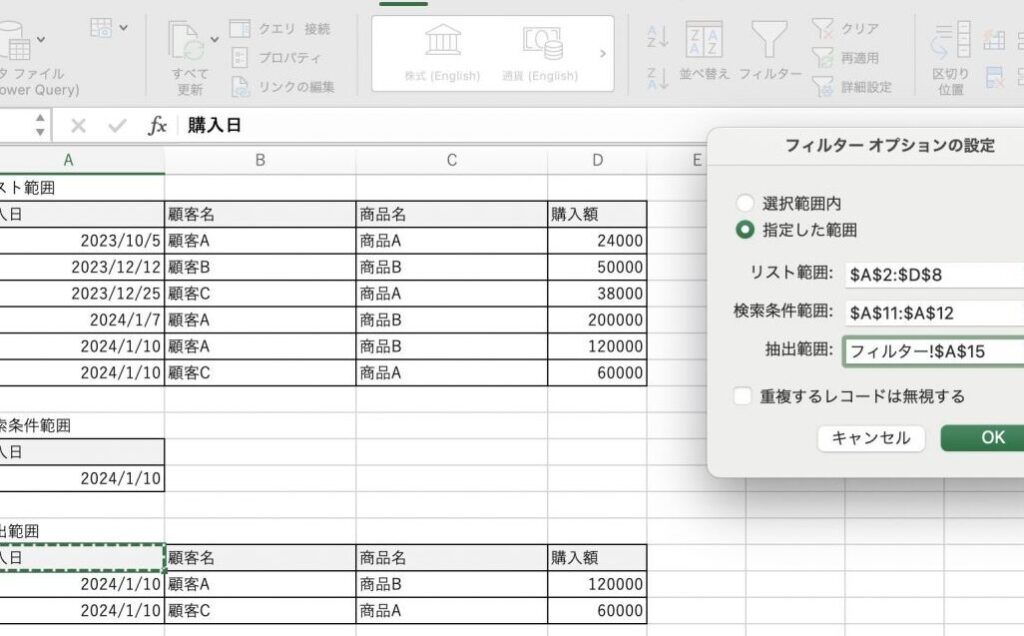Open the name box stepper arrows
Viewport: 1024px width, 636px height.
(40, 126)
